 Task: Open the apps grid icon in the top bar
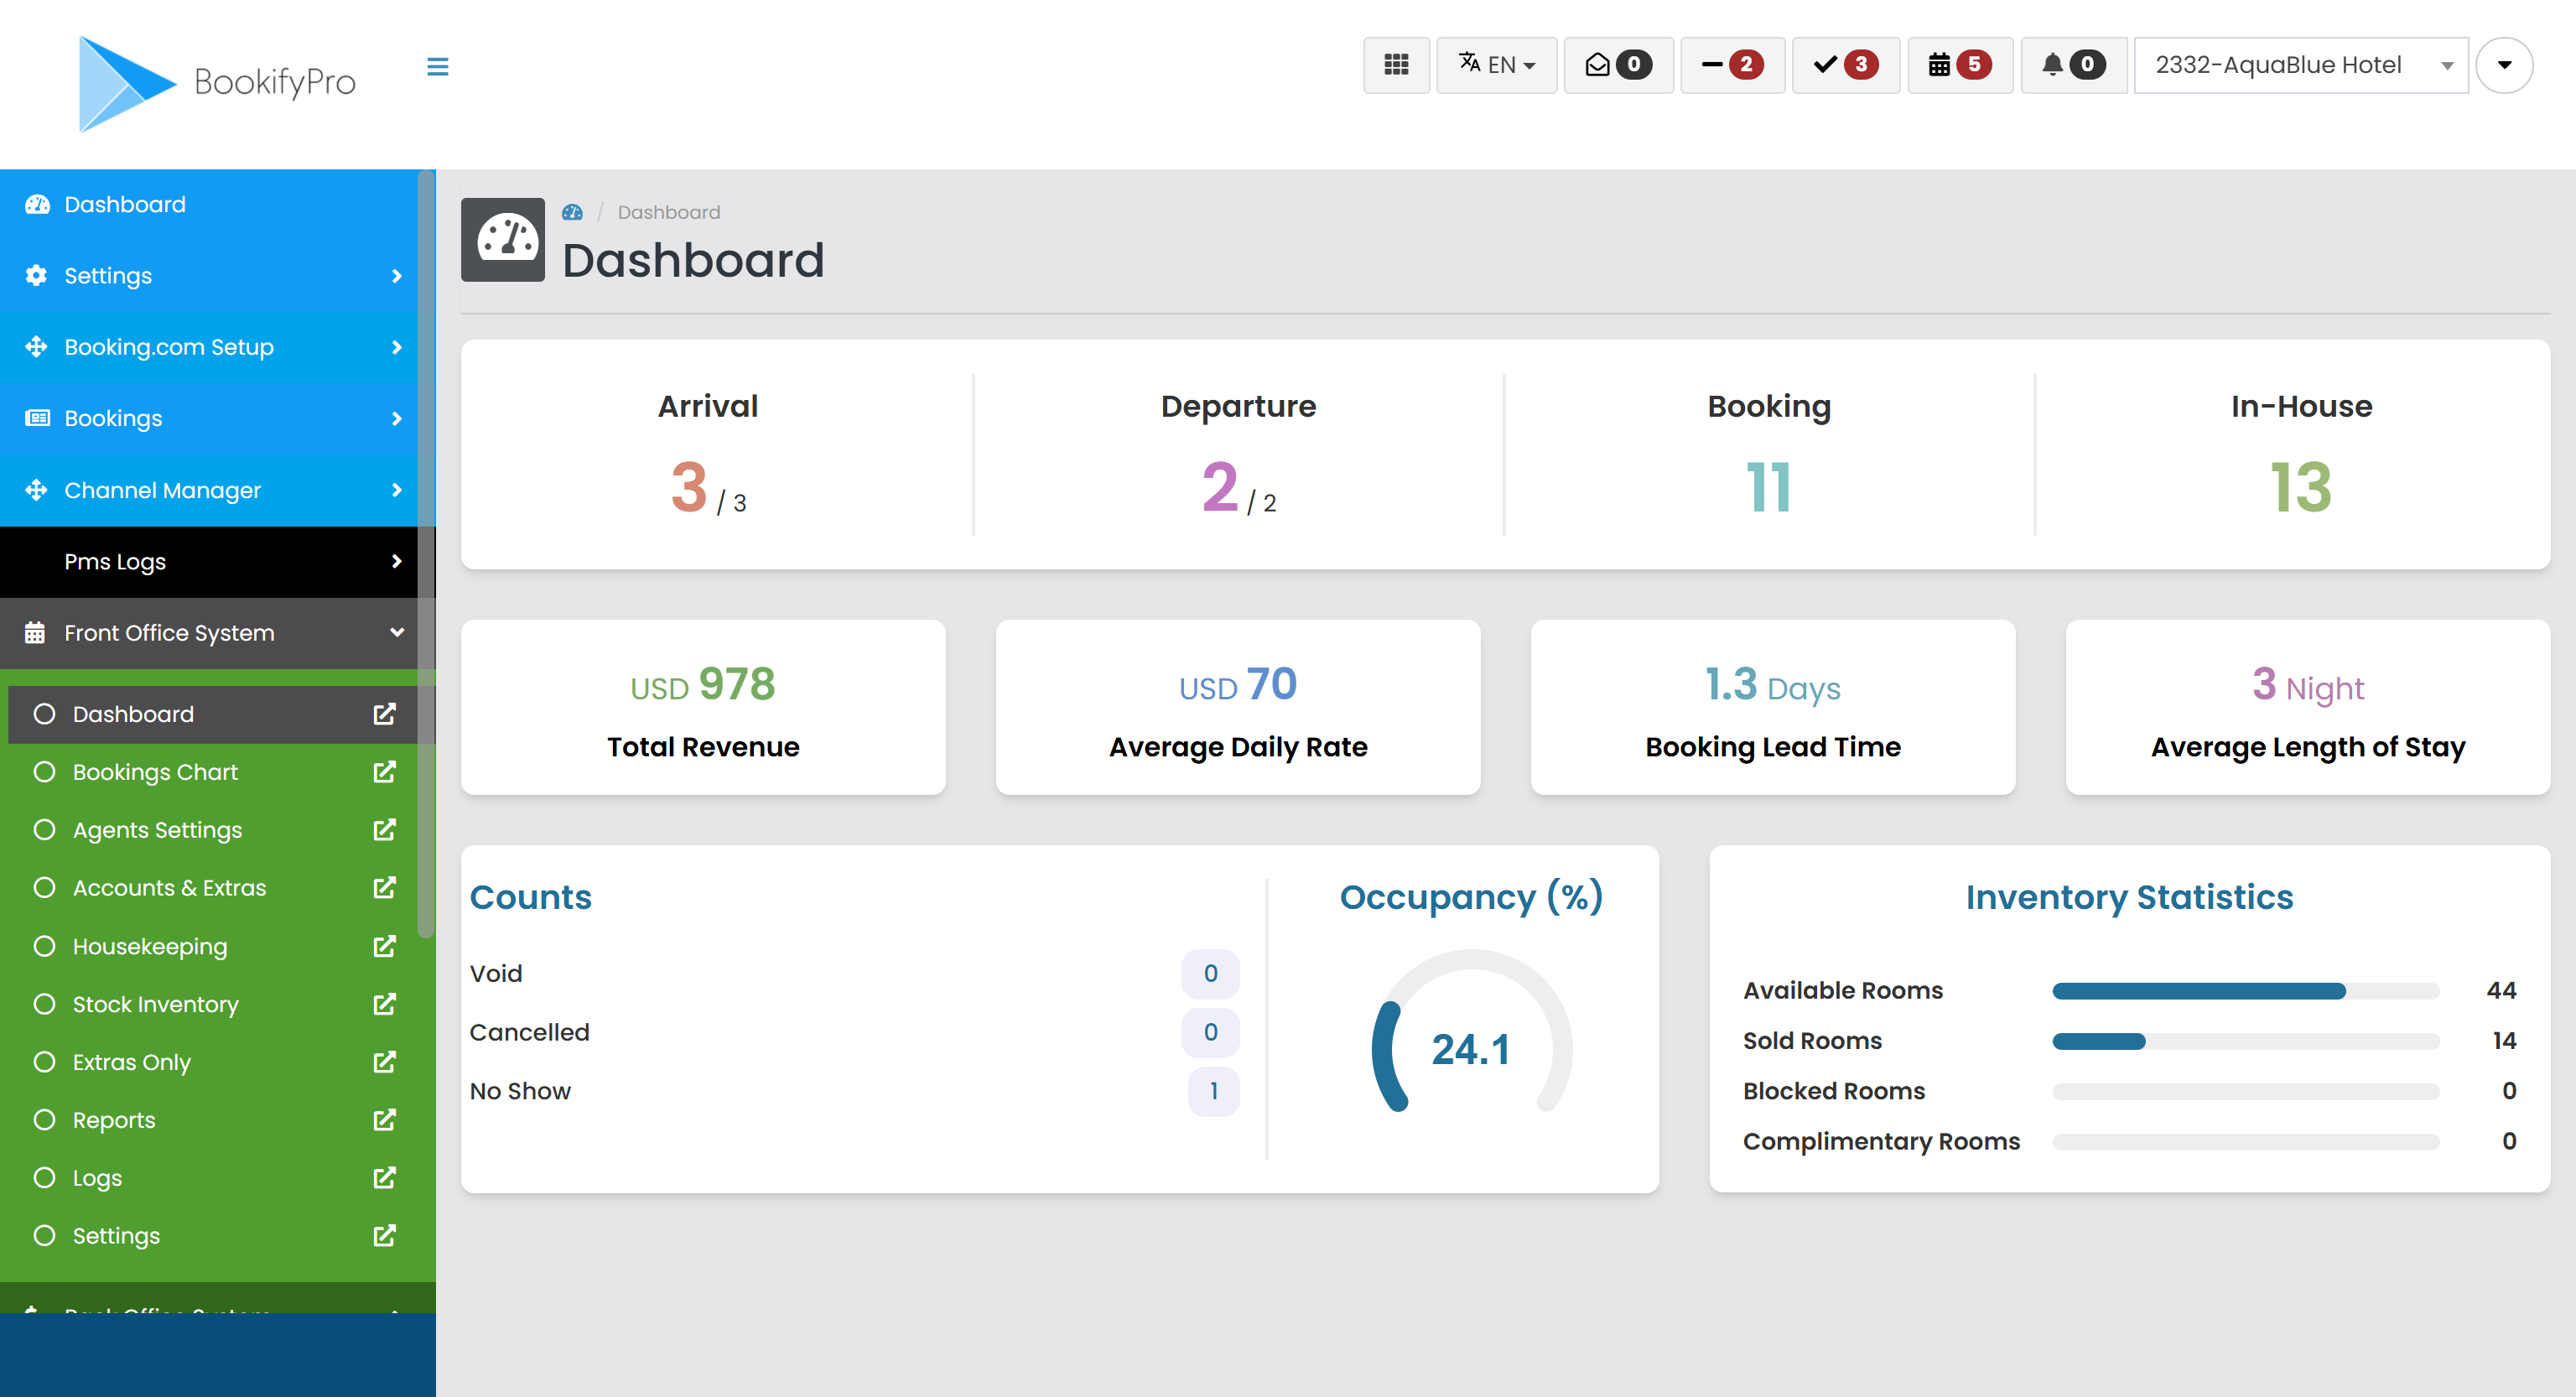(1396, 65)
